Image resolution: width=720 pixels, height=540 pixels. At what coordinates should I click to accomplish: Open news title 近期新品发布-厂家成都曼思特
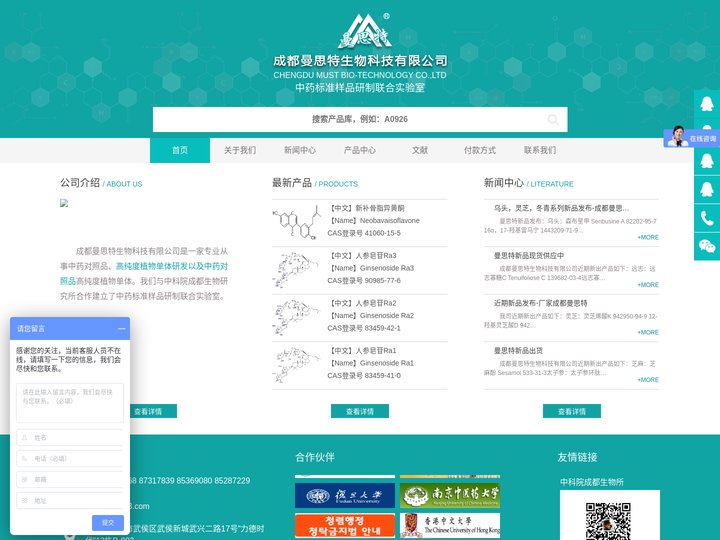[x=540, y=303]
